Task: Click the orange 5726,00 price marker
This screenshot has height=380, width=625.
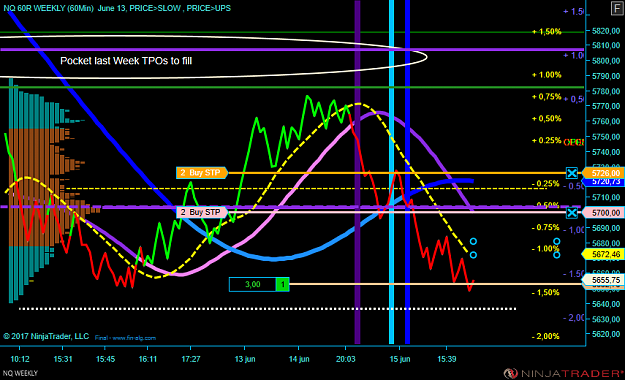Action: pos(603,173)
